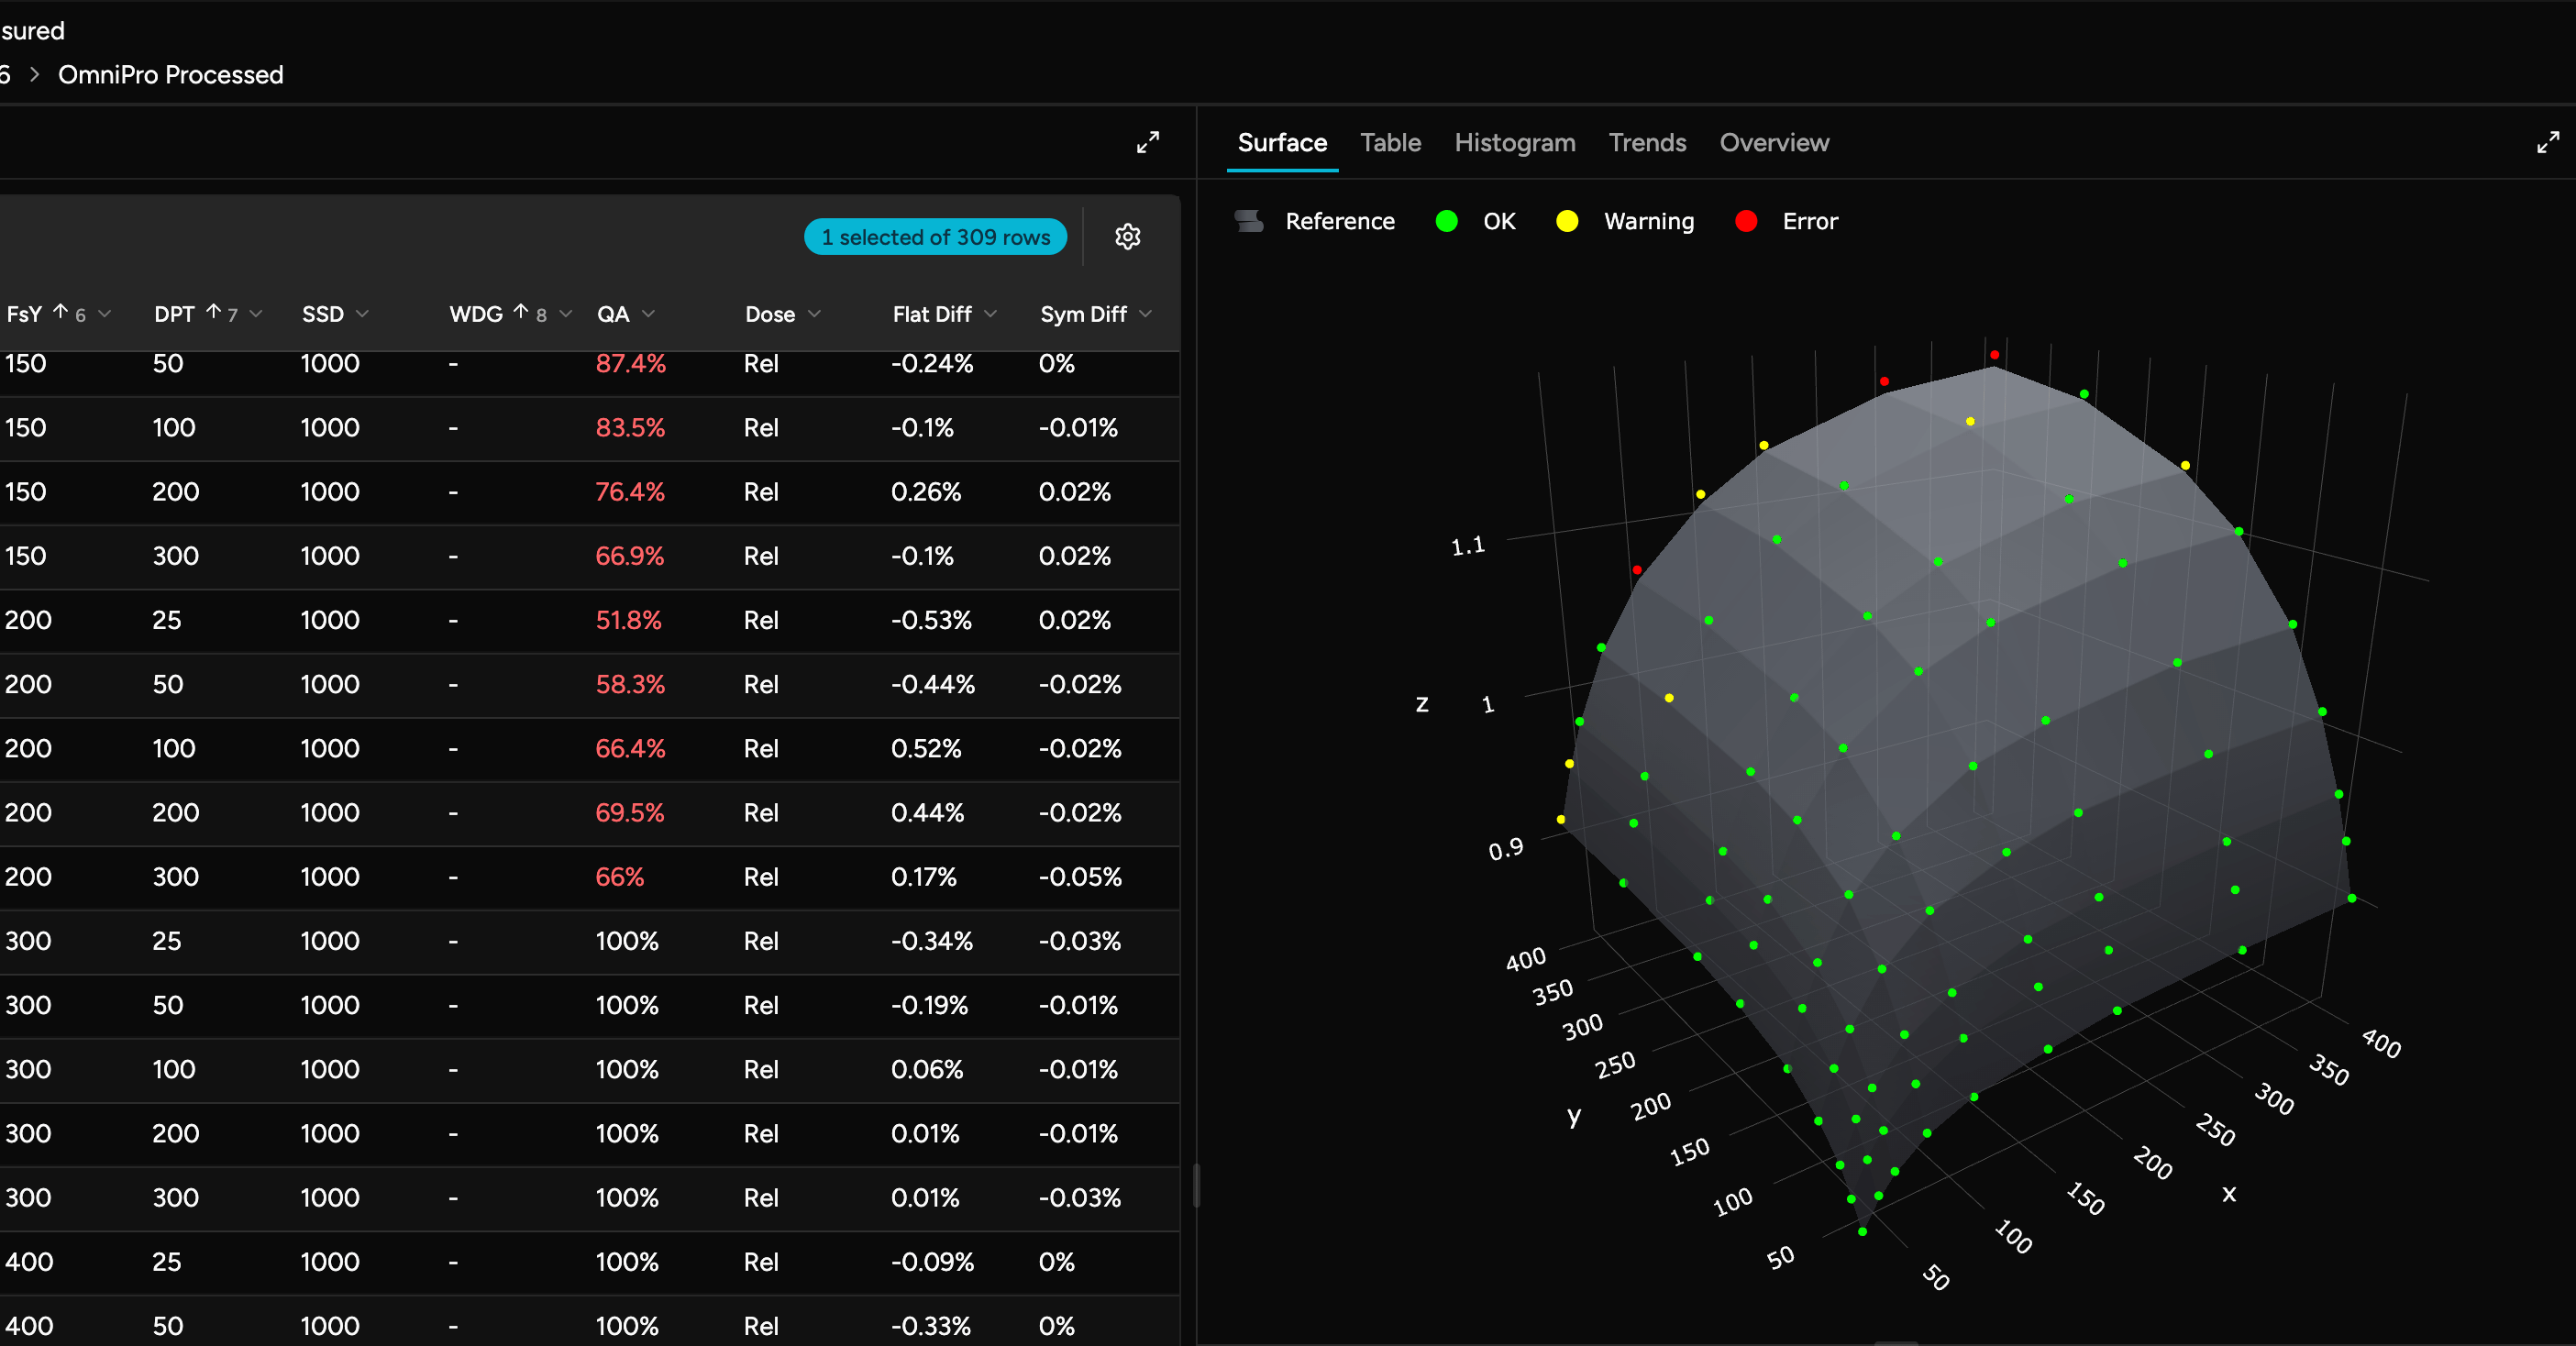
Task: Expand the Surface chart panel to fullscreen
Action: click(x=2547, y=142)
